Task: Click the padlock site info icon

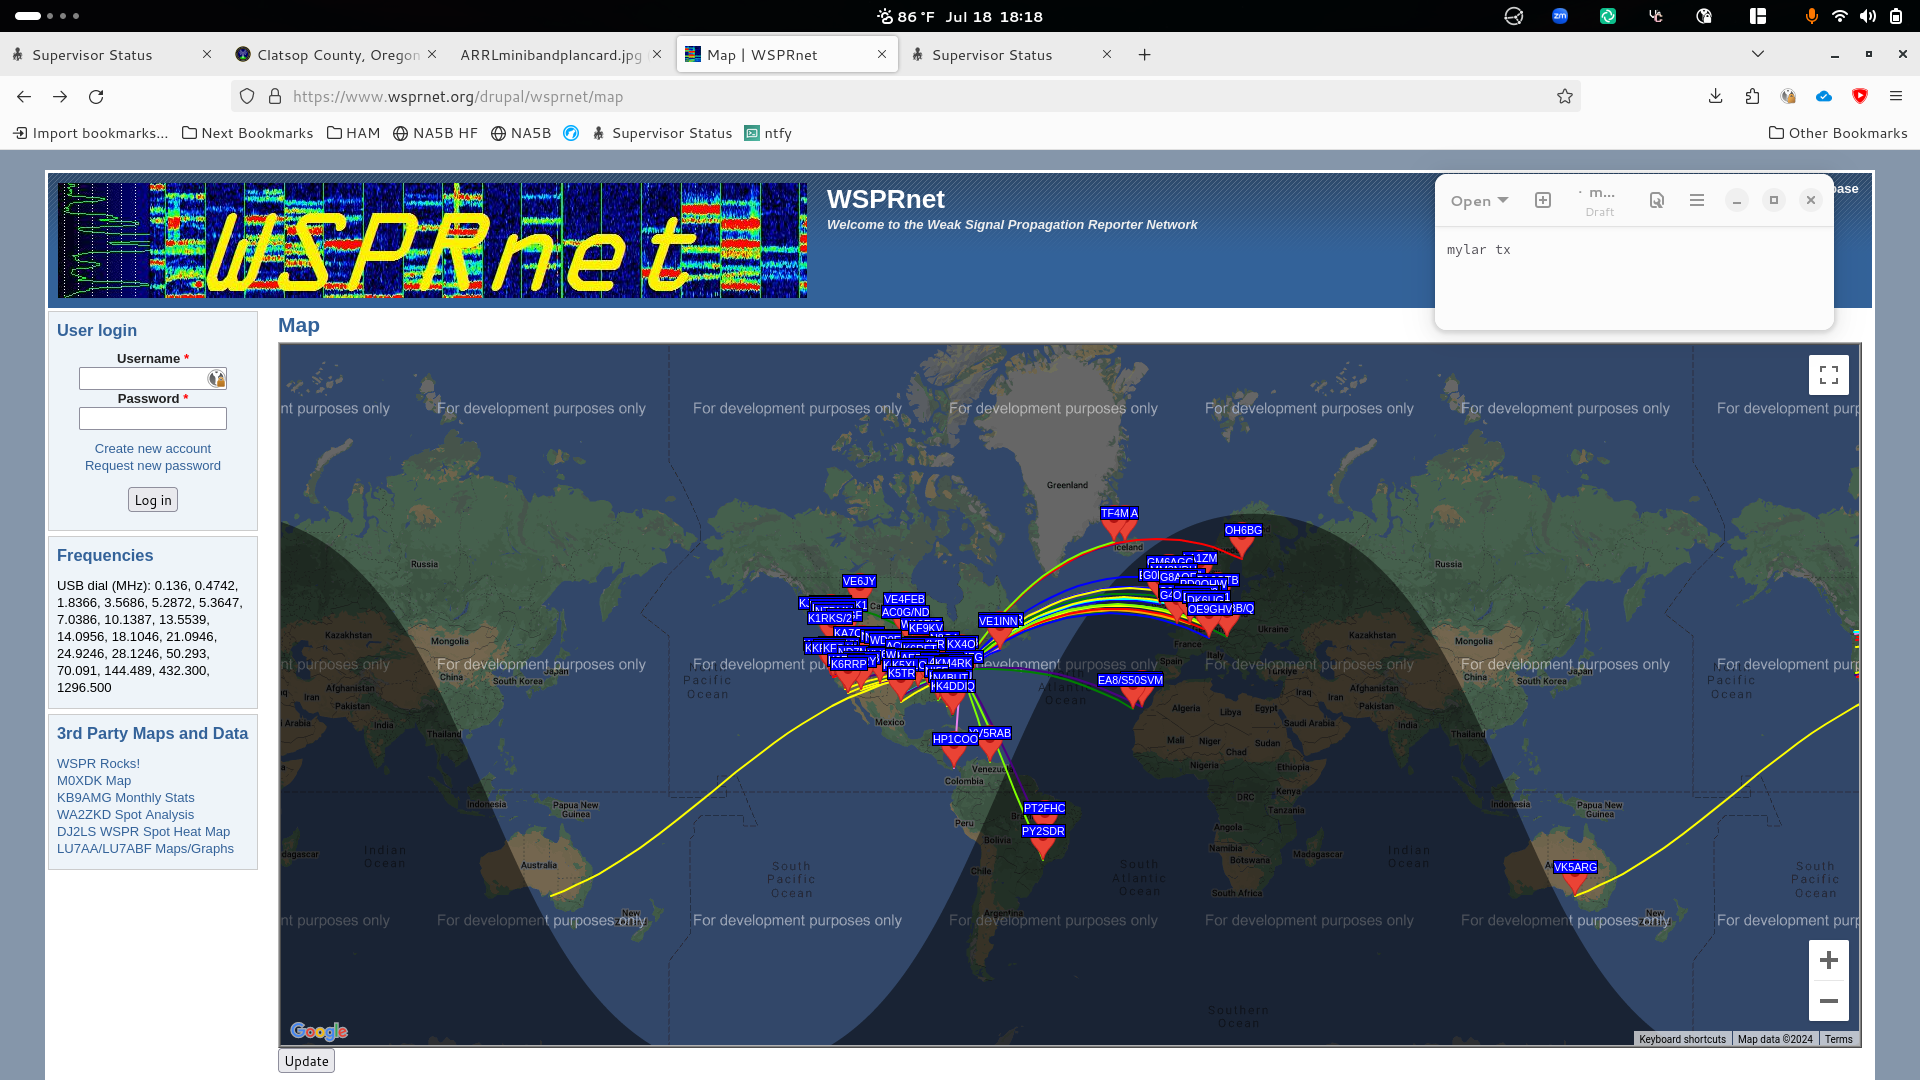Action: 275,96
